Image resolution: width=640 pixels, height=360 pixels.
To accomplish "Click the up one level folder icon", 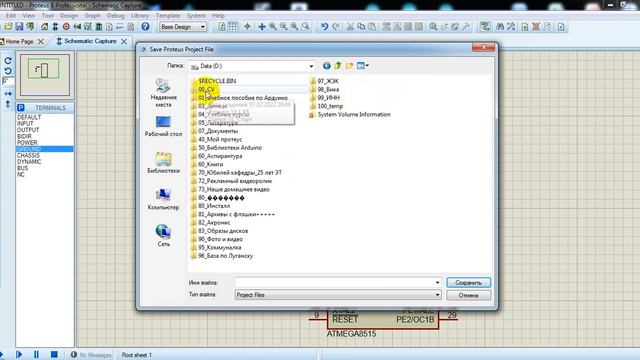I will [x=338, y=66].
